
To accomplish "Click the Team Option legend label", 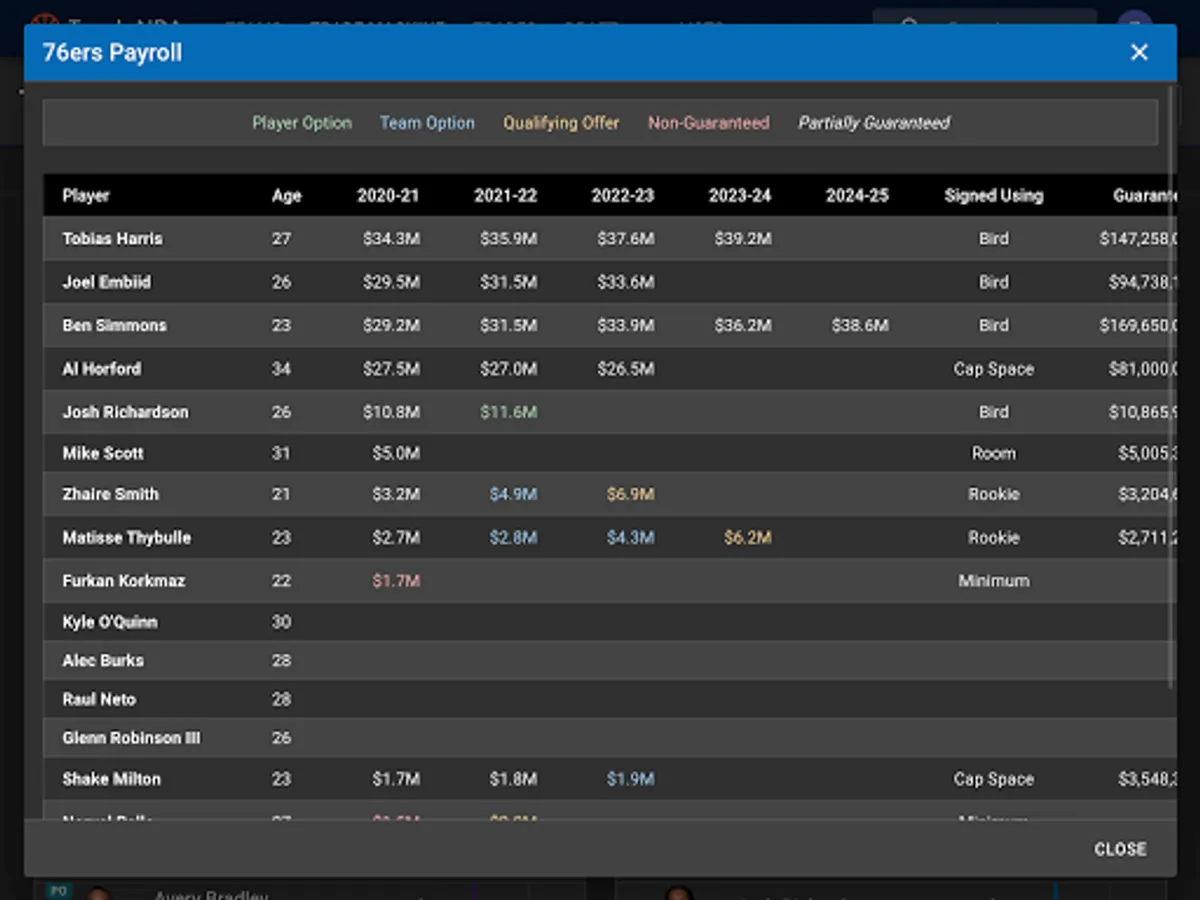I will point(427,123).
